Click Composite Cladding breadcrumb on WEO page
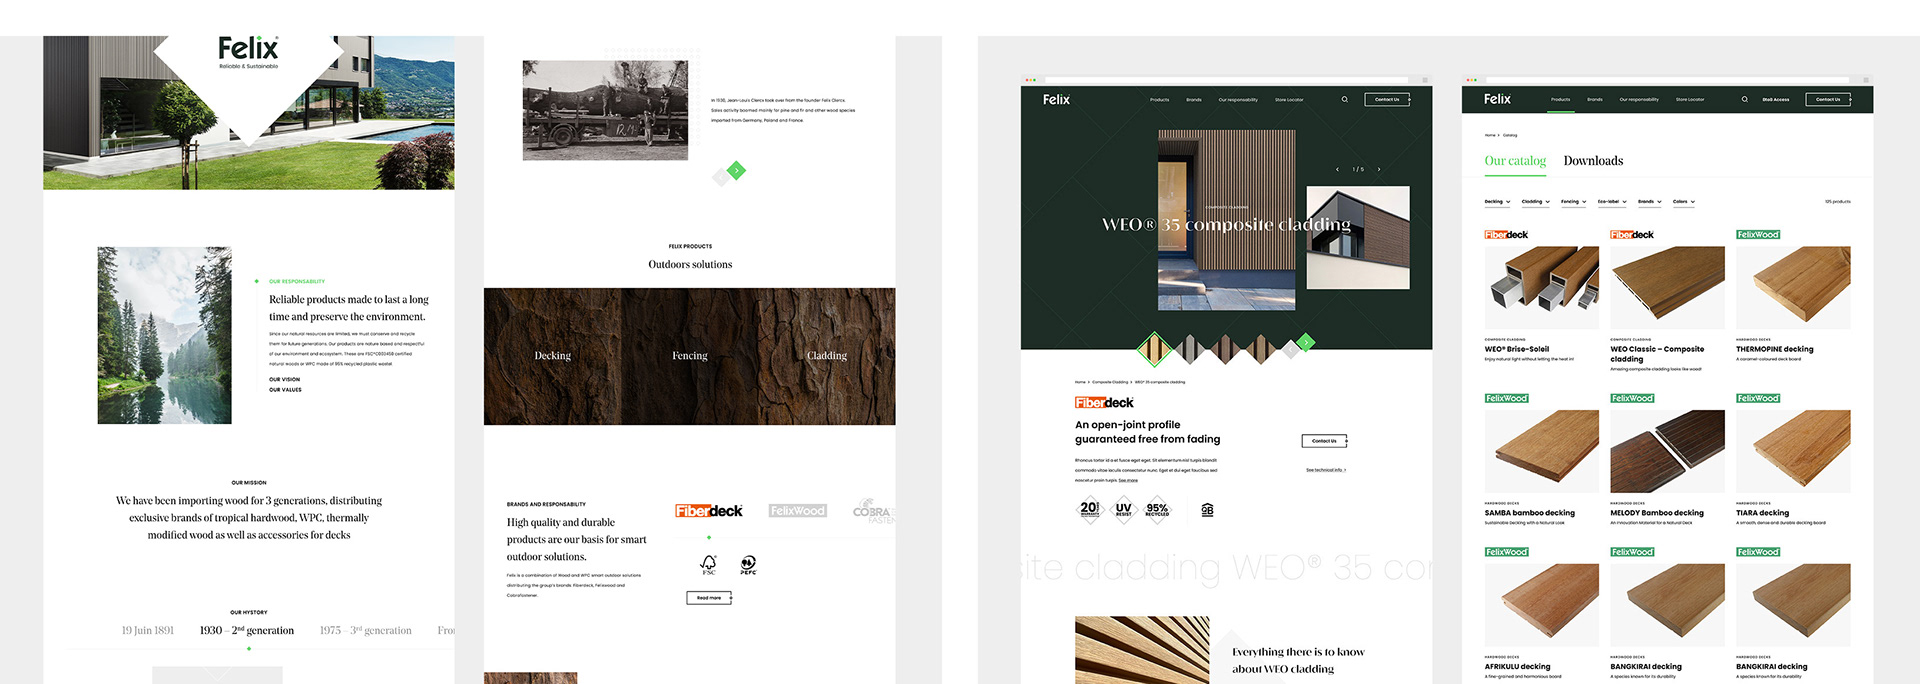 coord(1110,382)
